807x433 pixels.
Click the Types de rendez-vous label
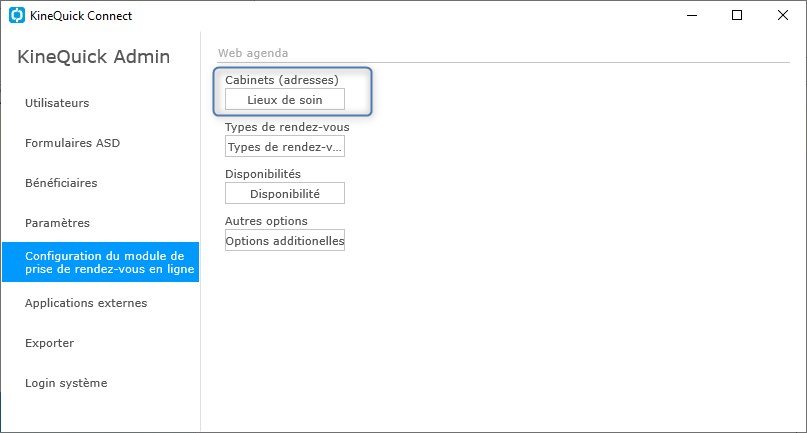pyautogui.click(x=287, y=127)
